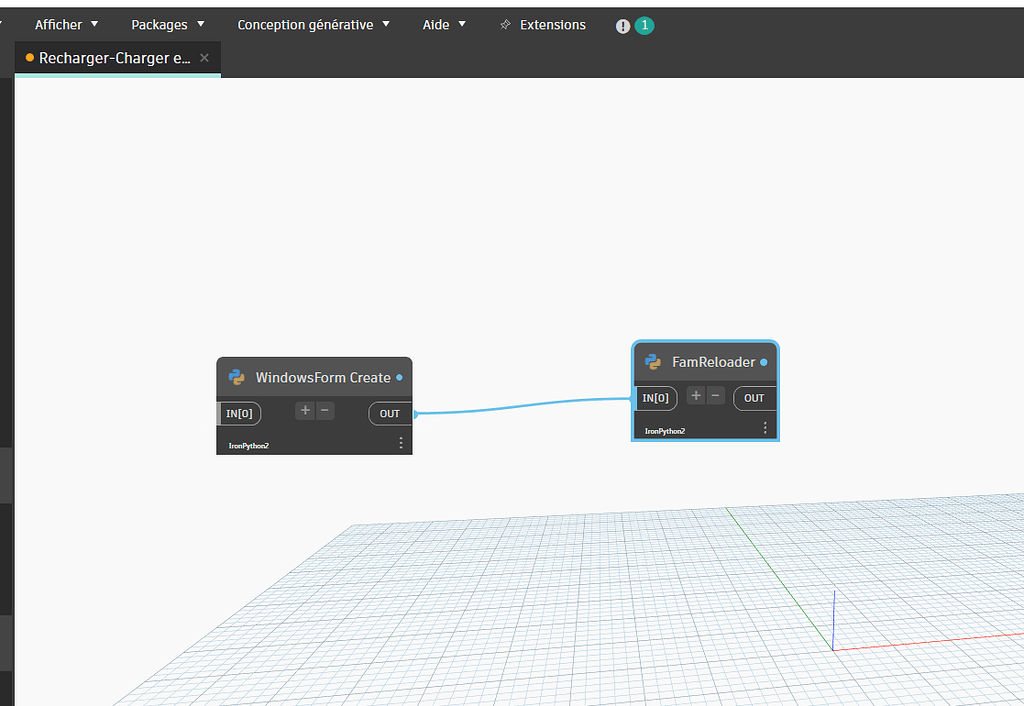Expand the Packages dropdown
The width and height of the screenshot is (1024, 706).
tap(167, 24)
